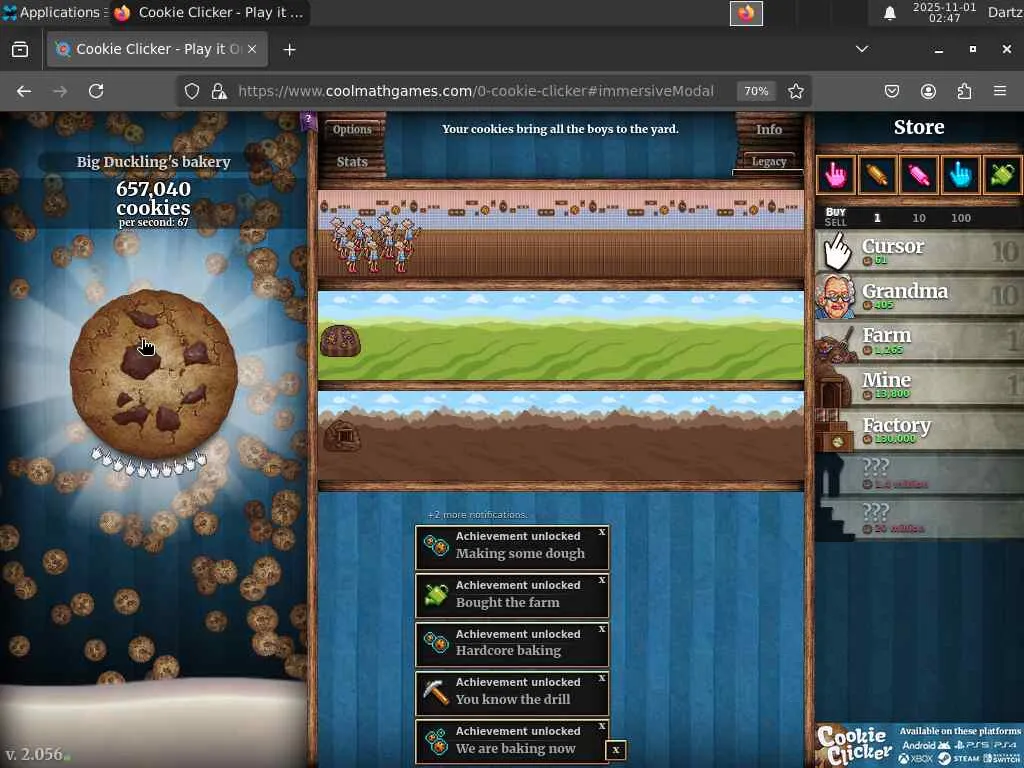
Task: Click the mine shaft entrance icon
Action: (342, 436)
